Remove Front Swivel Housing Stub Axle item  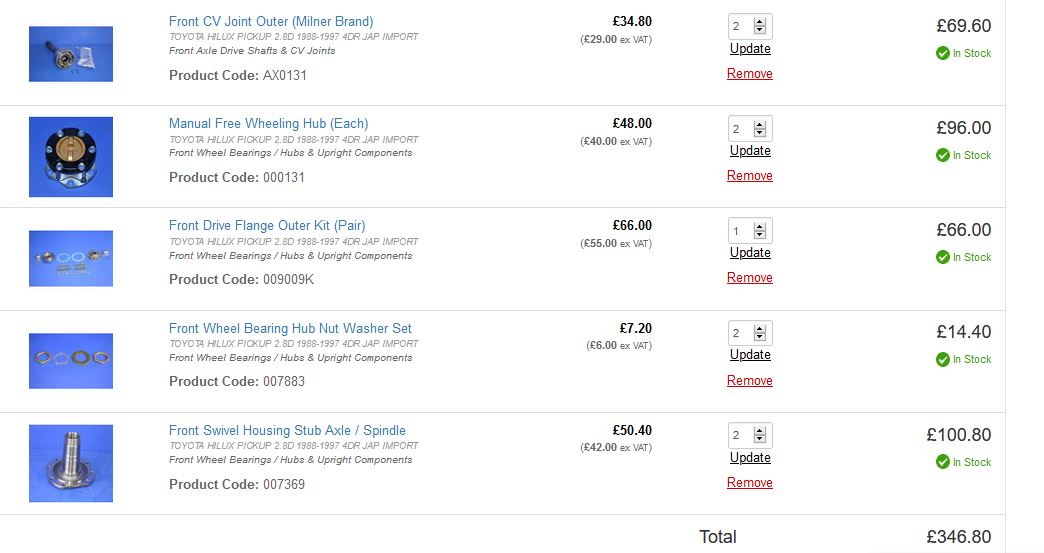coord(750,482)
